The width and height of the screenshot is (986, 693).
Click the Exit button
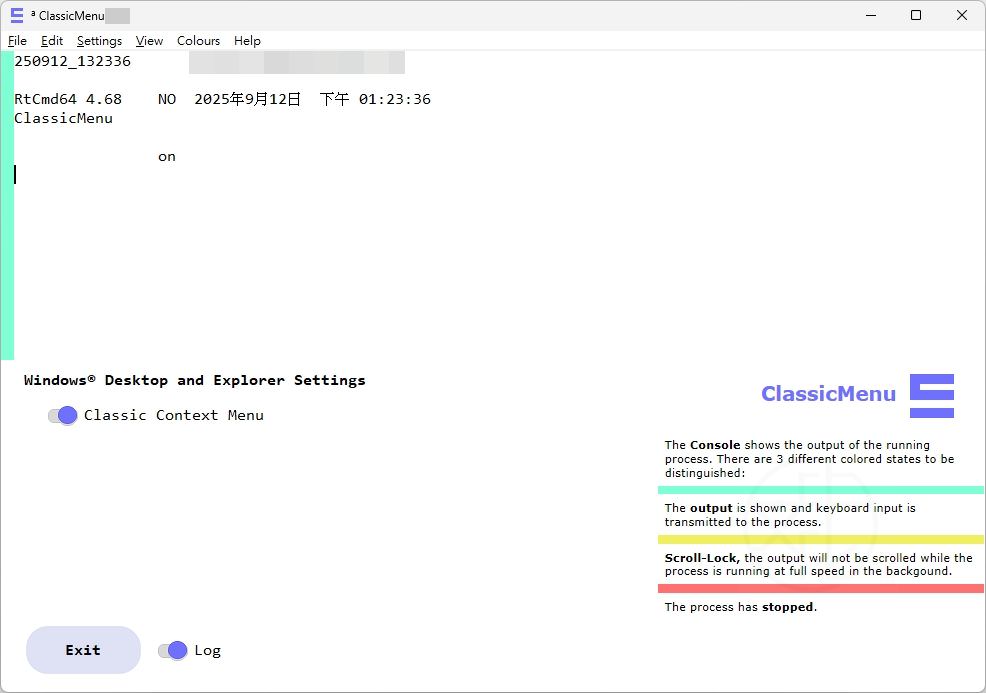coord(83,650)
